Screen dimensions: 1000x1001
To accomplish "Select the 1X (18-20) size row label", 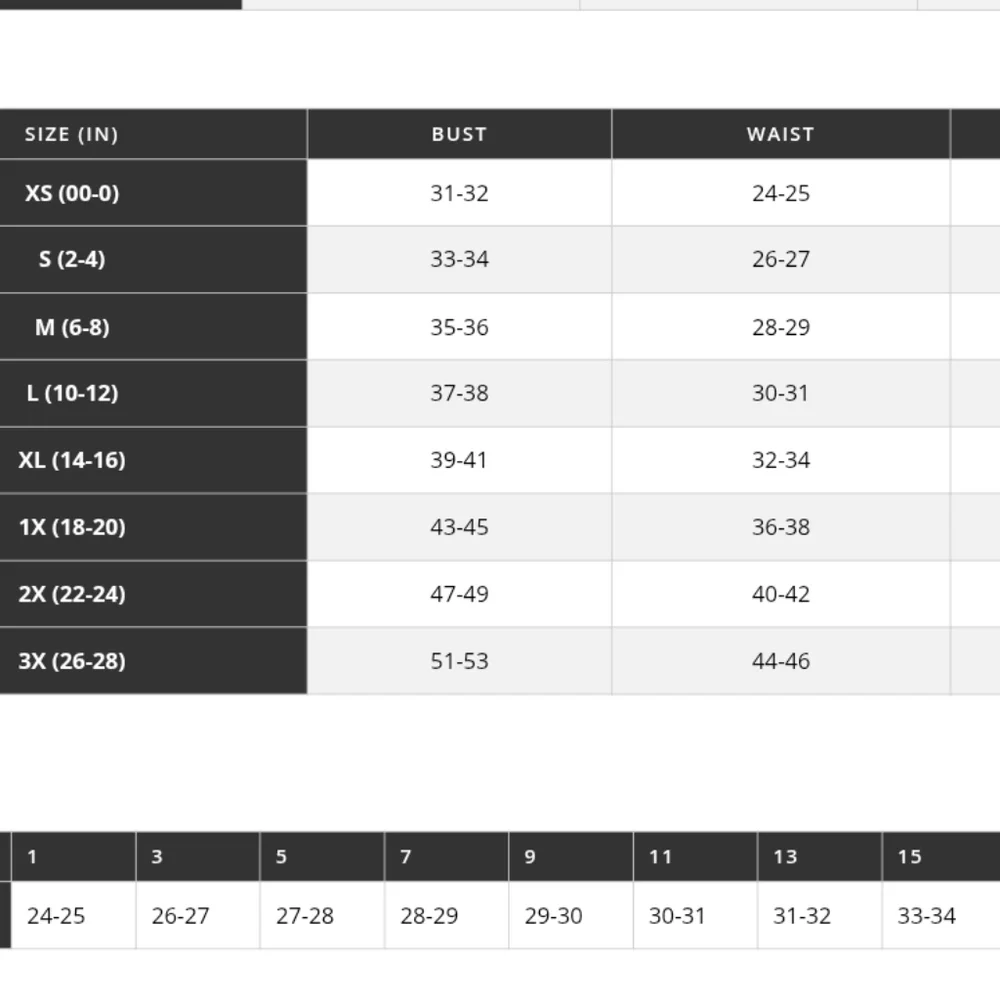I will 72,527.
